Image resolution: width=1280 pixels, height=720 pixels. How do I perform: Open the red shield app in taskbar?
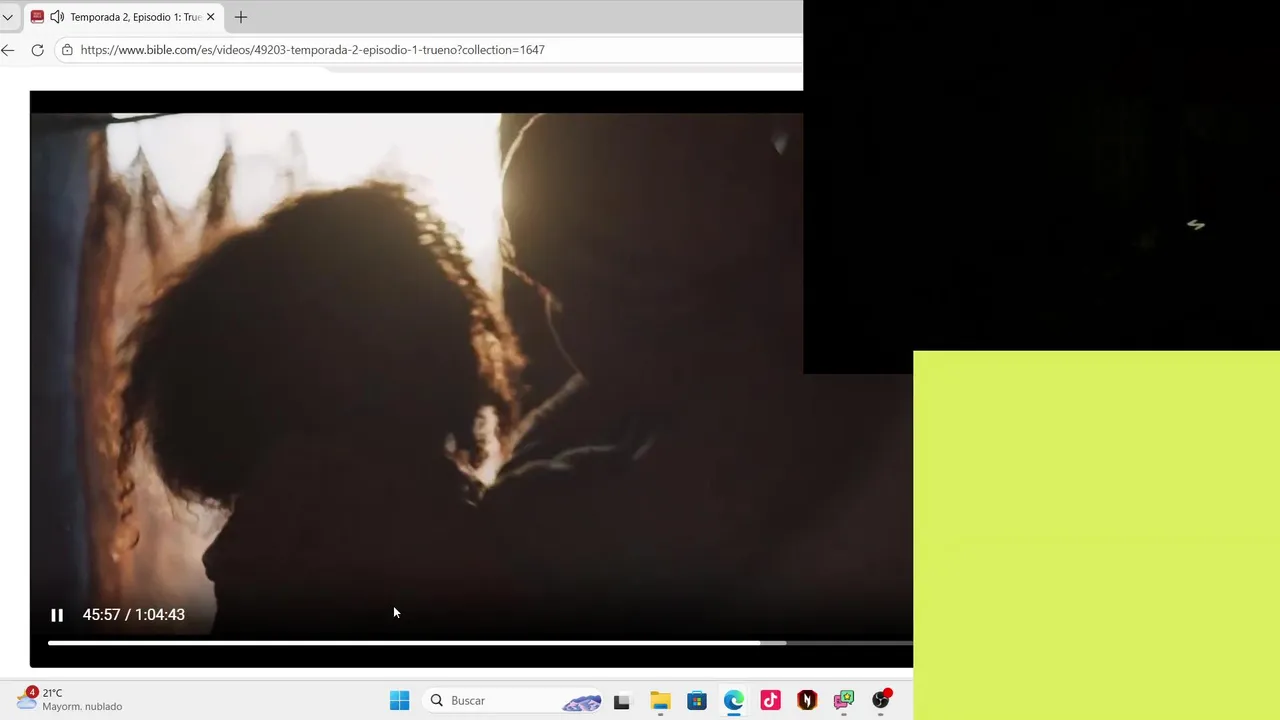coord(807,701)
